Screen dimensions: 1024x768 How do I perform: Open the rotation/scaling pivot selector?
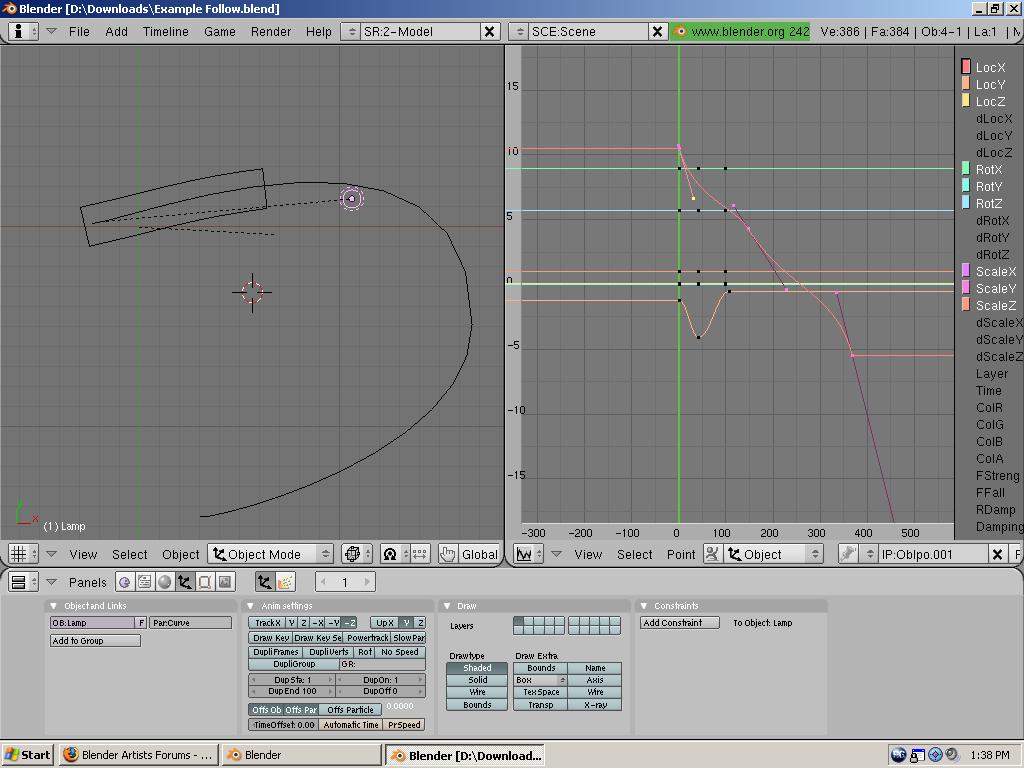[x=395, y=554]
